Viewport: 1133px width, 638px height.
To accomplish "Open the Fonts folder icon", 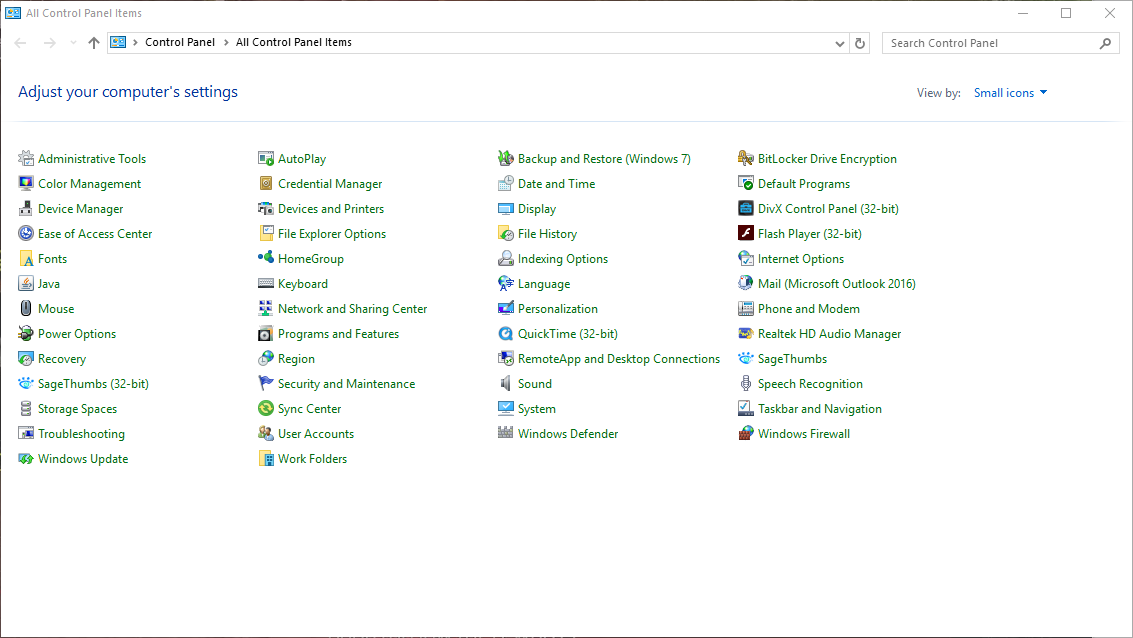I will click(x=26, y=259).
